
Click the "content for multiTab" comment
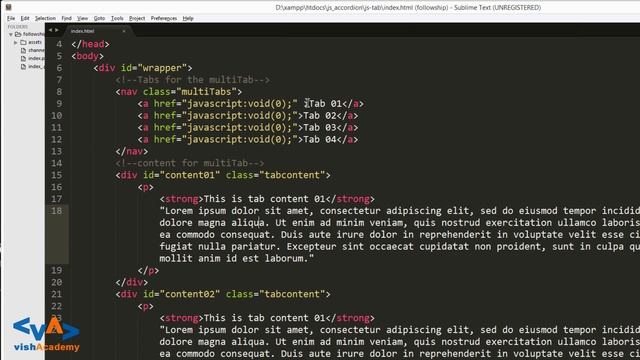(190, 163)
